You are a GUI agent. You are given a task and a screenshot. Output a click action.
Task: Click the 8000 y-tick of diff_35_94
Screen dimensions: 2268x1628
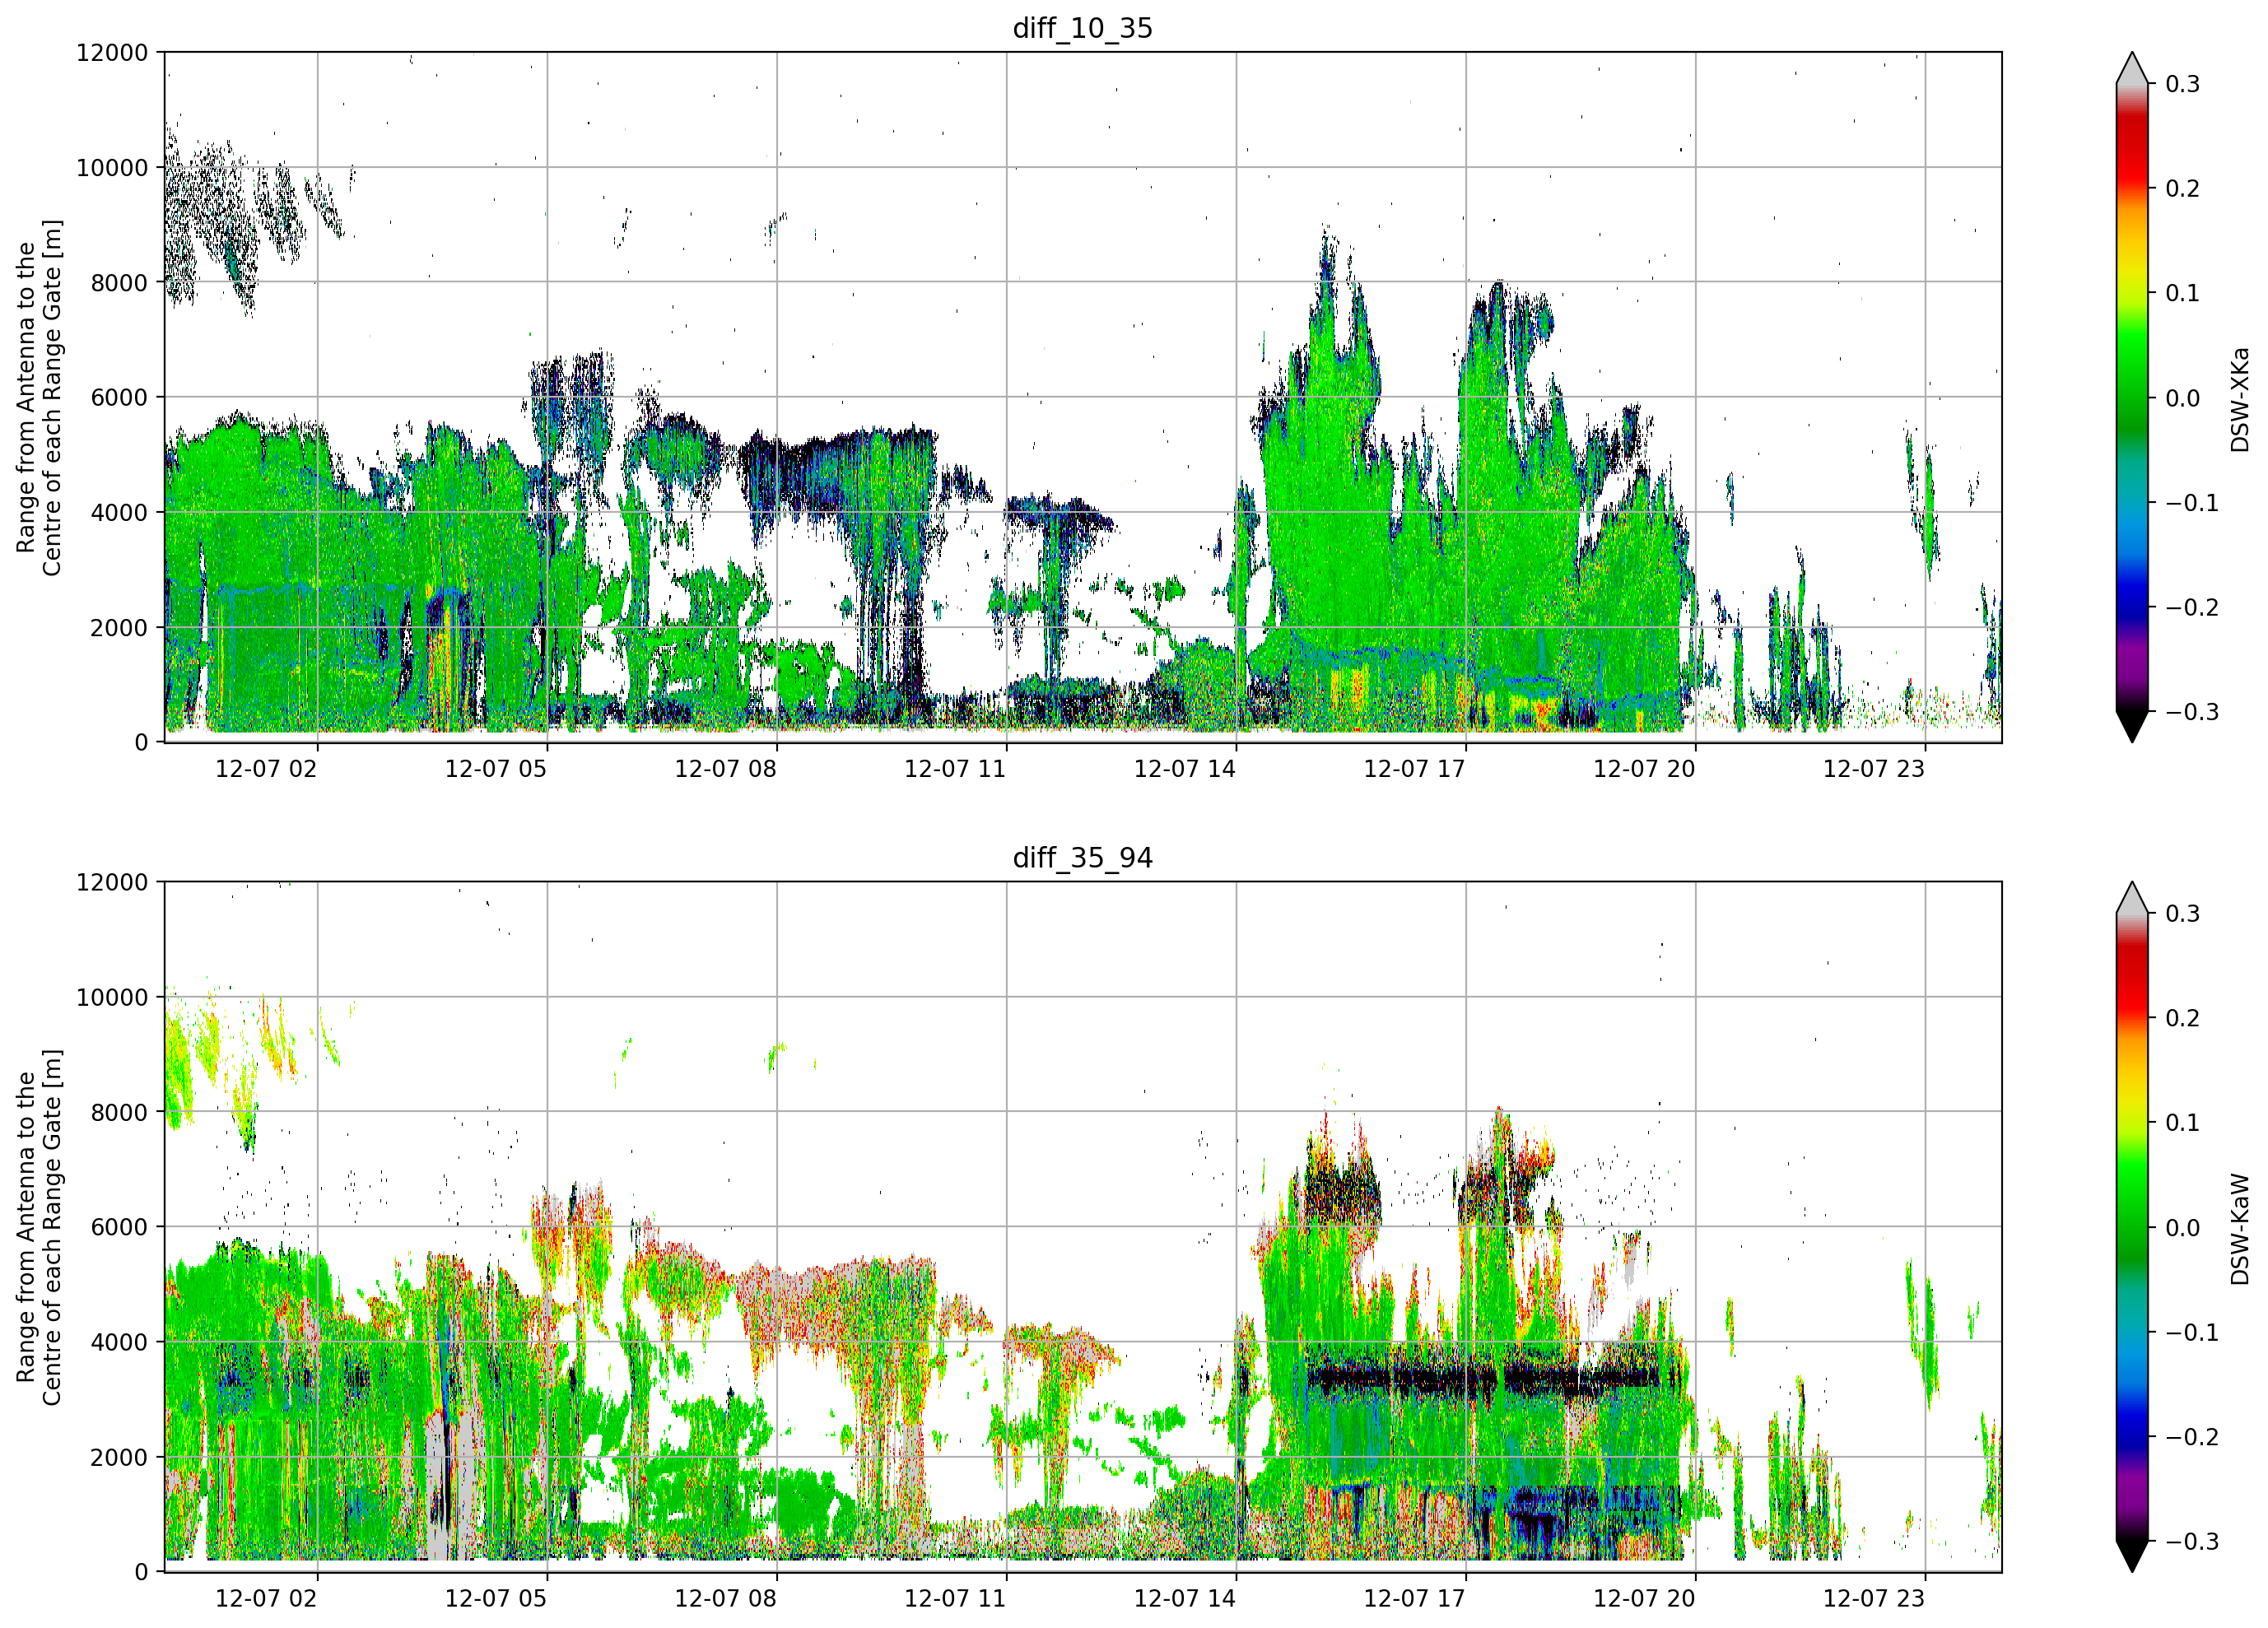click(119, 1113)
